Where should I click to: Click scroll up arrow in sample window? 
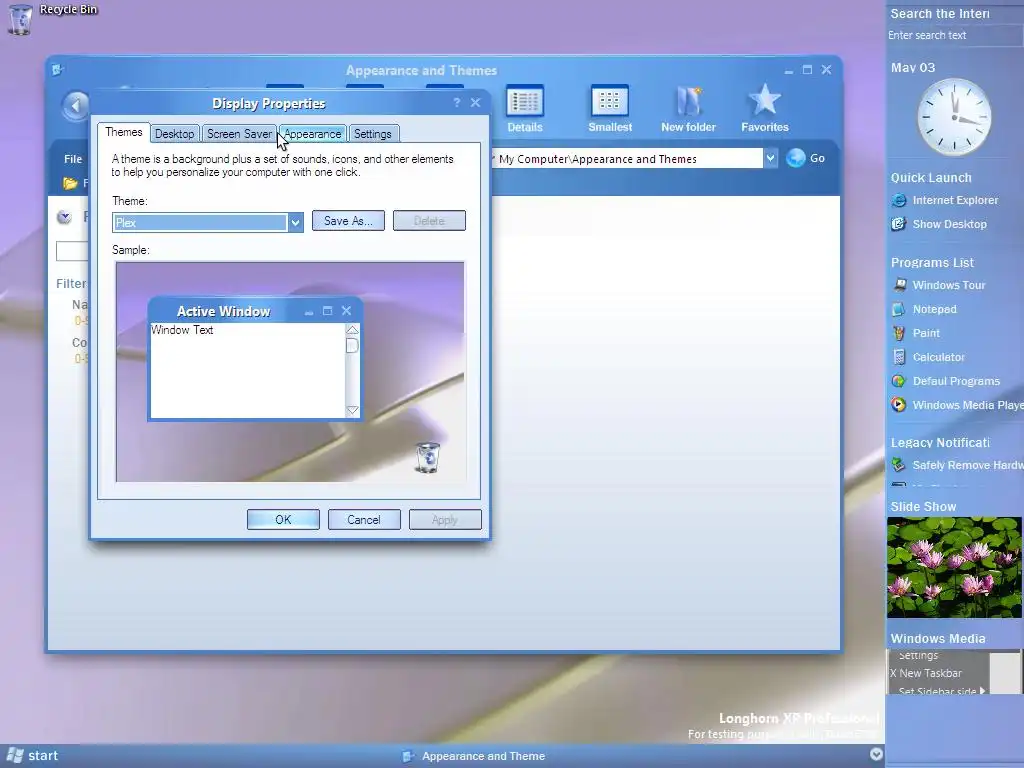coord(352,330)
